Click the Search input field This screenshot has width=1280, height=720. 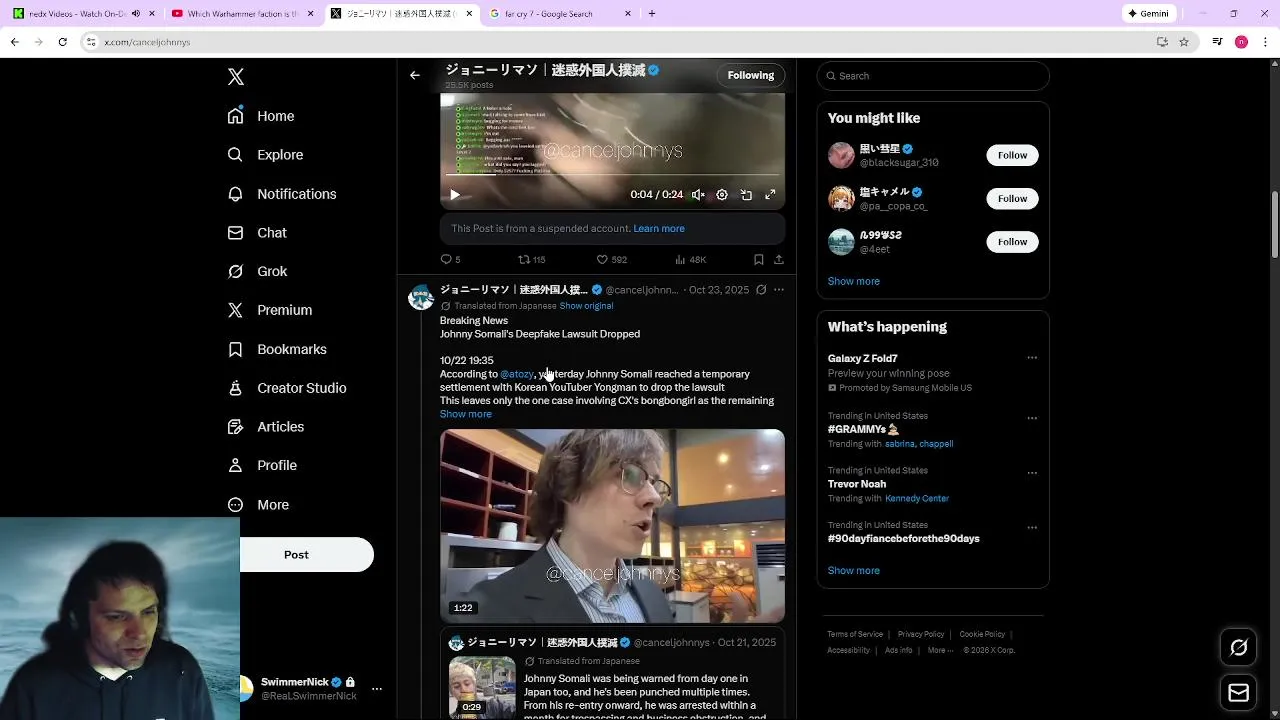coord(933,76)
